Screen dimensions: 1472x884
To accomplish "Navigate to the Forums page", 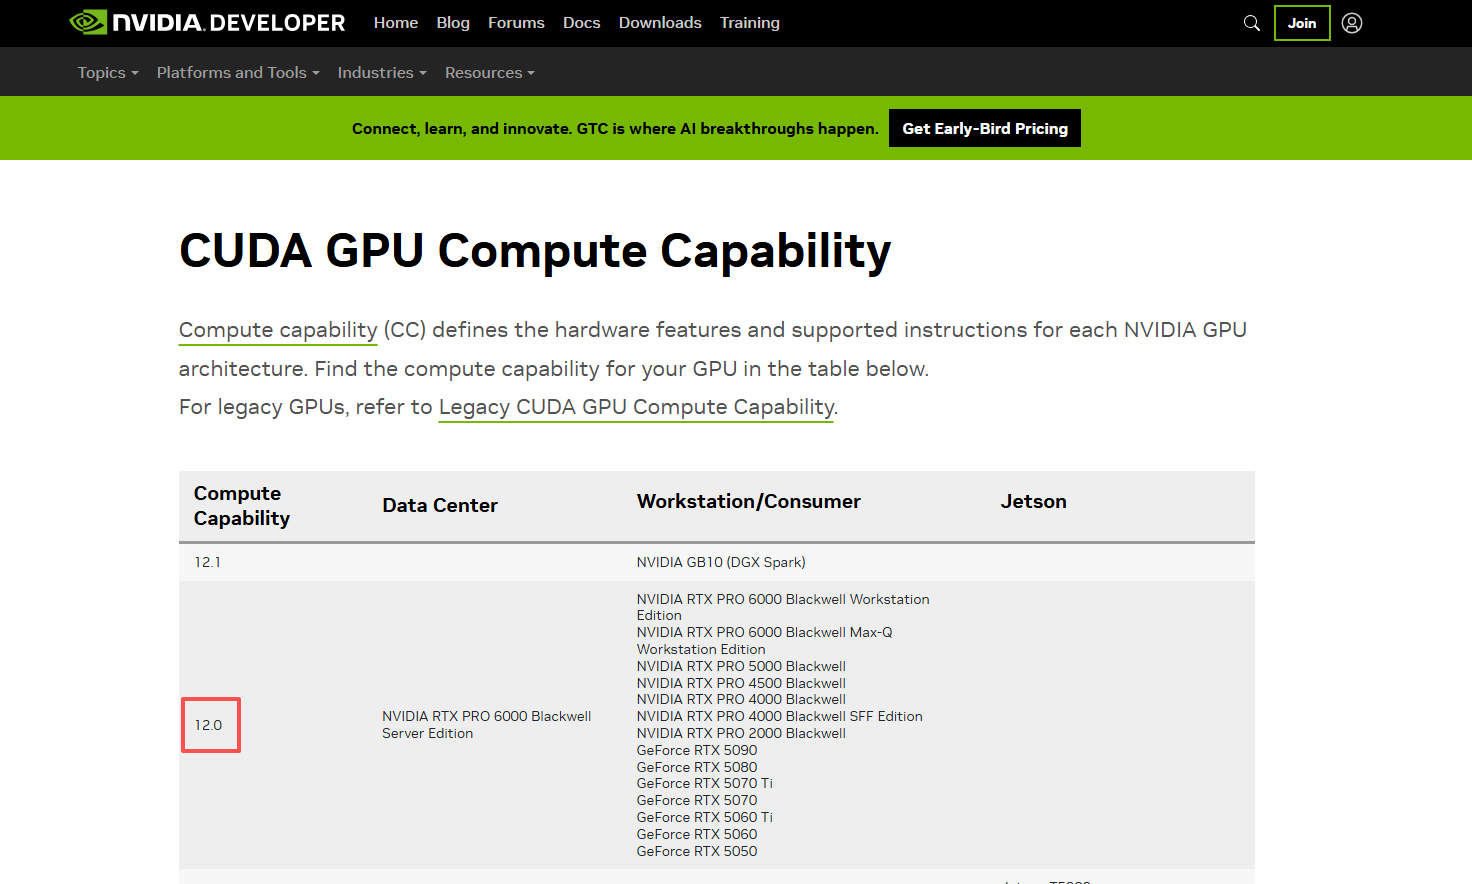I will [x=516, y=23].
